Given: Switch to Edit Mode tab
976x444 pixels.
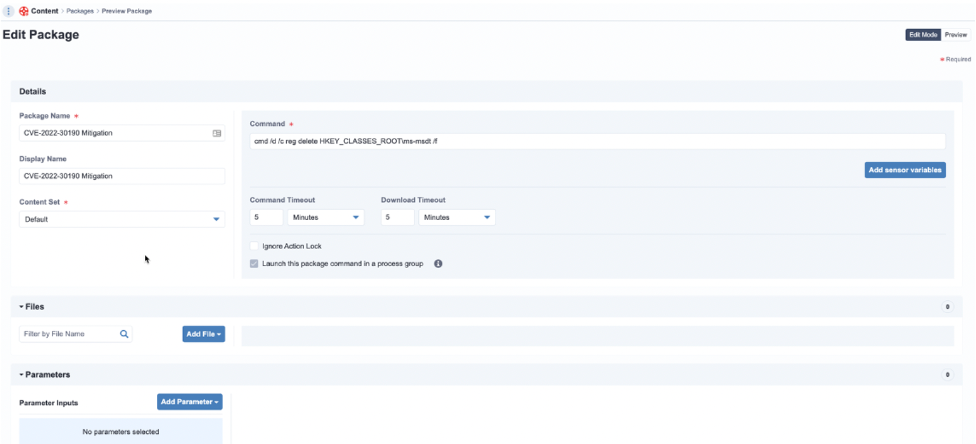Looking at the screenshot, I should [x=923, y=35].
